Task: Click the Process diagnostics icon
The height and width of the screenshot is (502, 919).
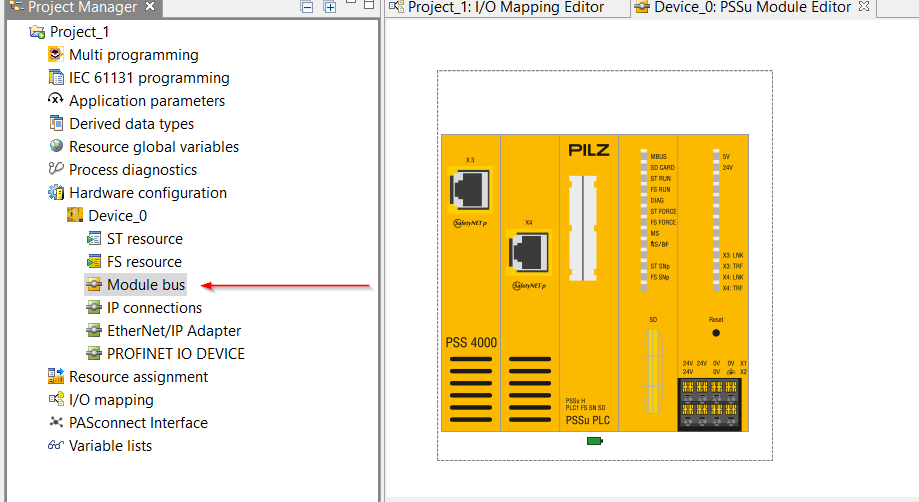Action: [56, 169]
